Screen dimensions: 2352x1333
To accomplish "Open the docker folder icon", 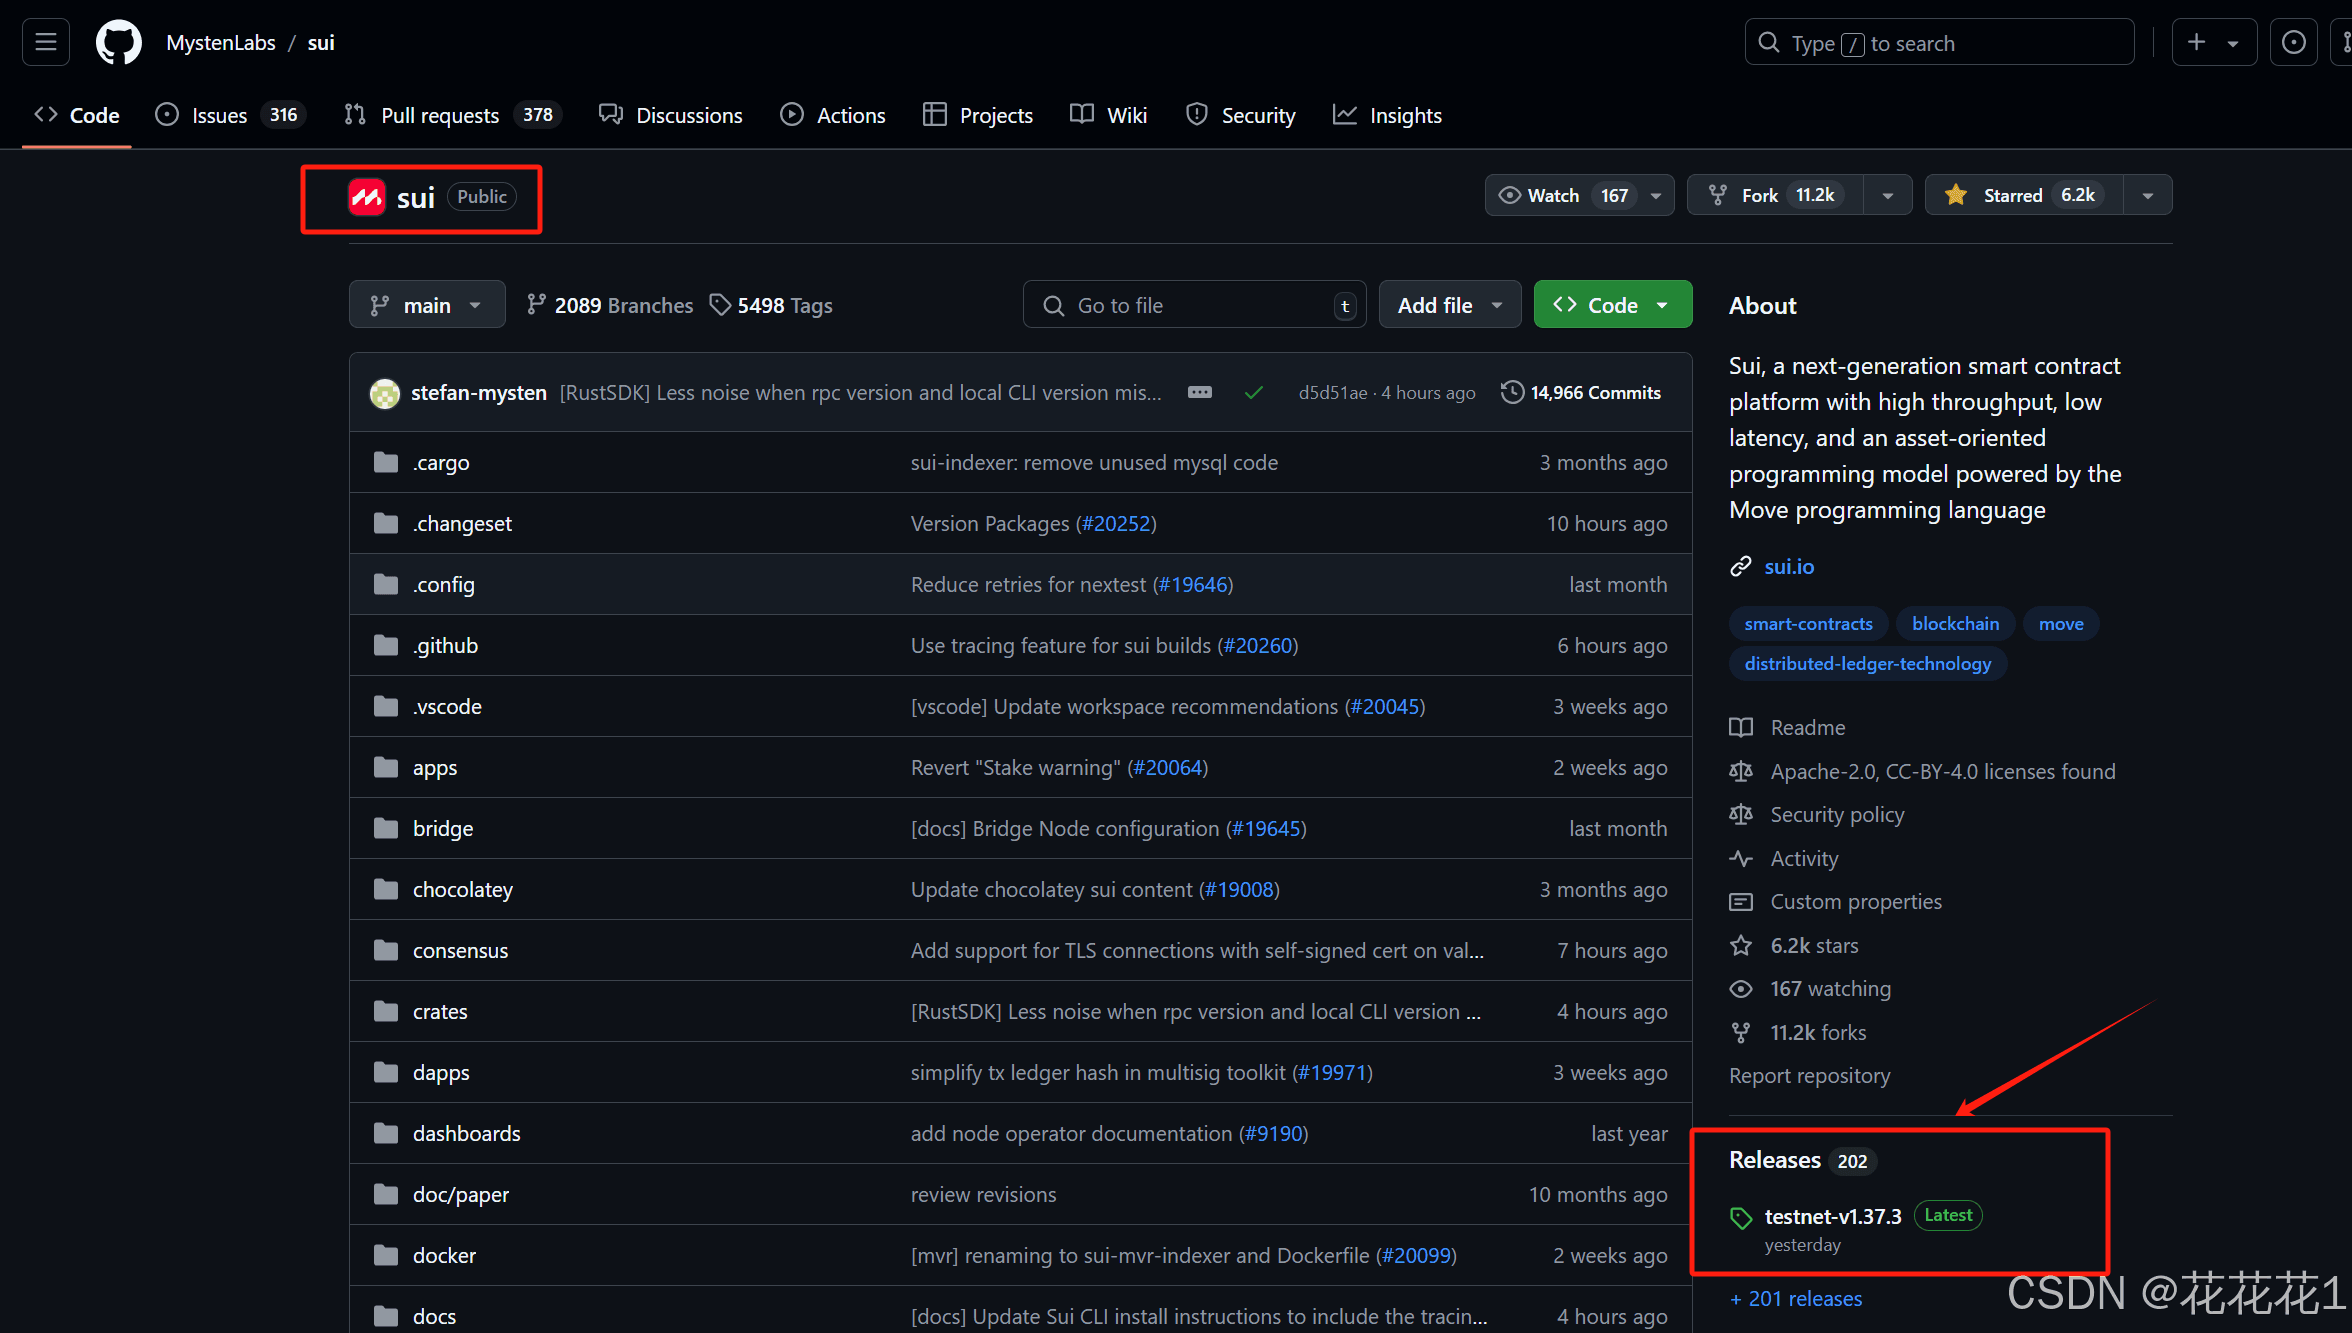I will (386, 1255).
